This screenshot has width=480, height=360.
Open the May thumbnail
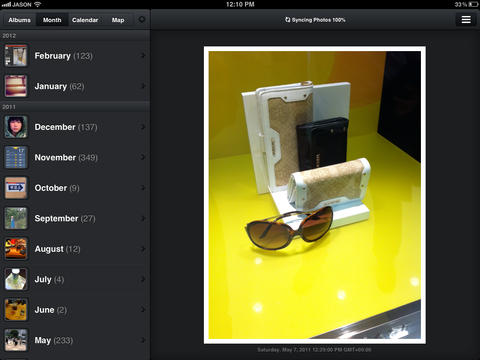click(16, 340)
